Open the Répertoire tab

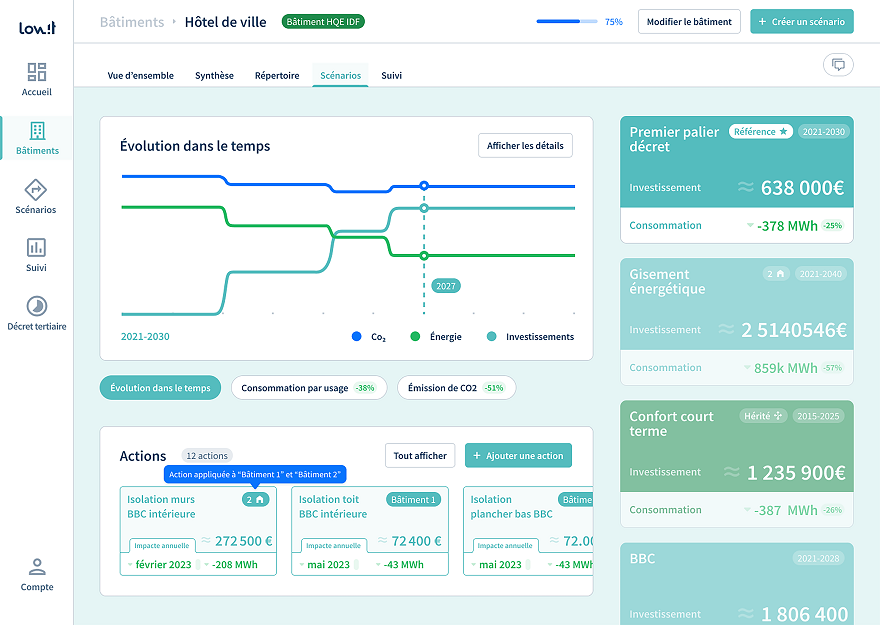(x=277, y=76)
